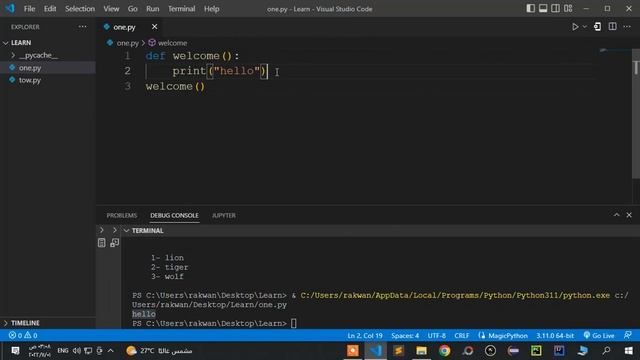Open taskbar search magnifier
This screenshot has width=640, height=360.
coord(607,351)
